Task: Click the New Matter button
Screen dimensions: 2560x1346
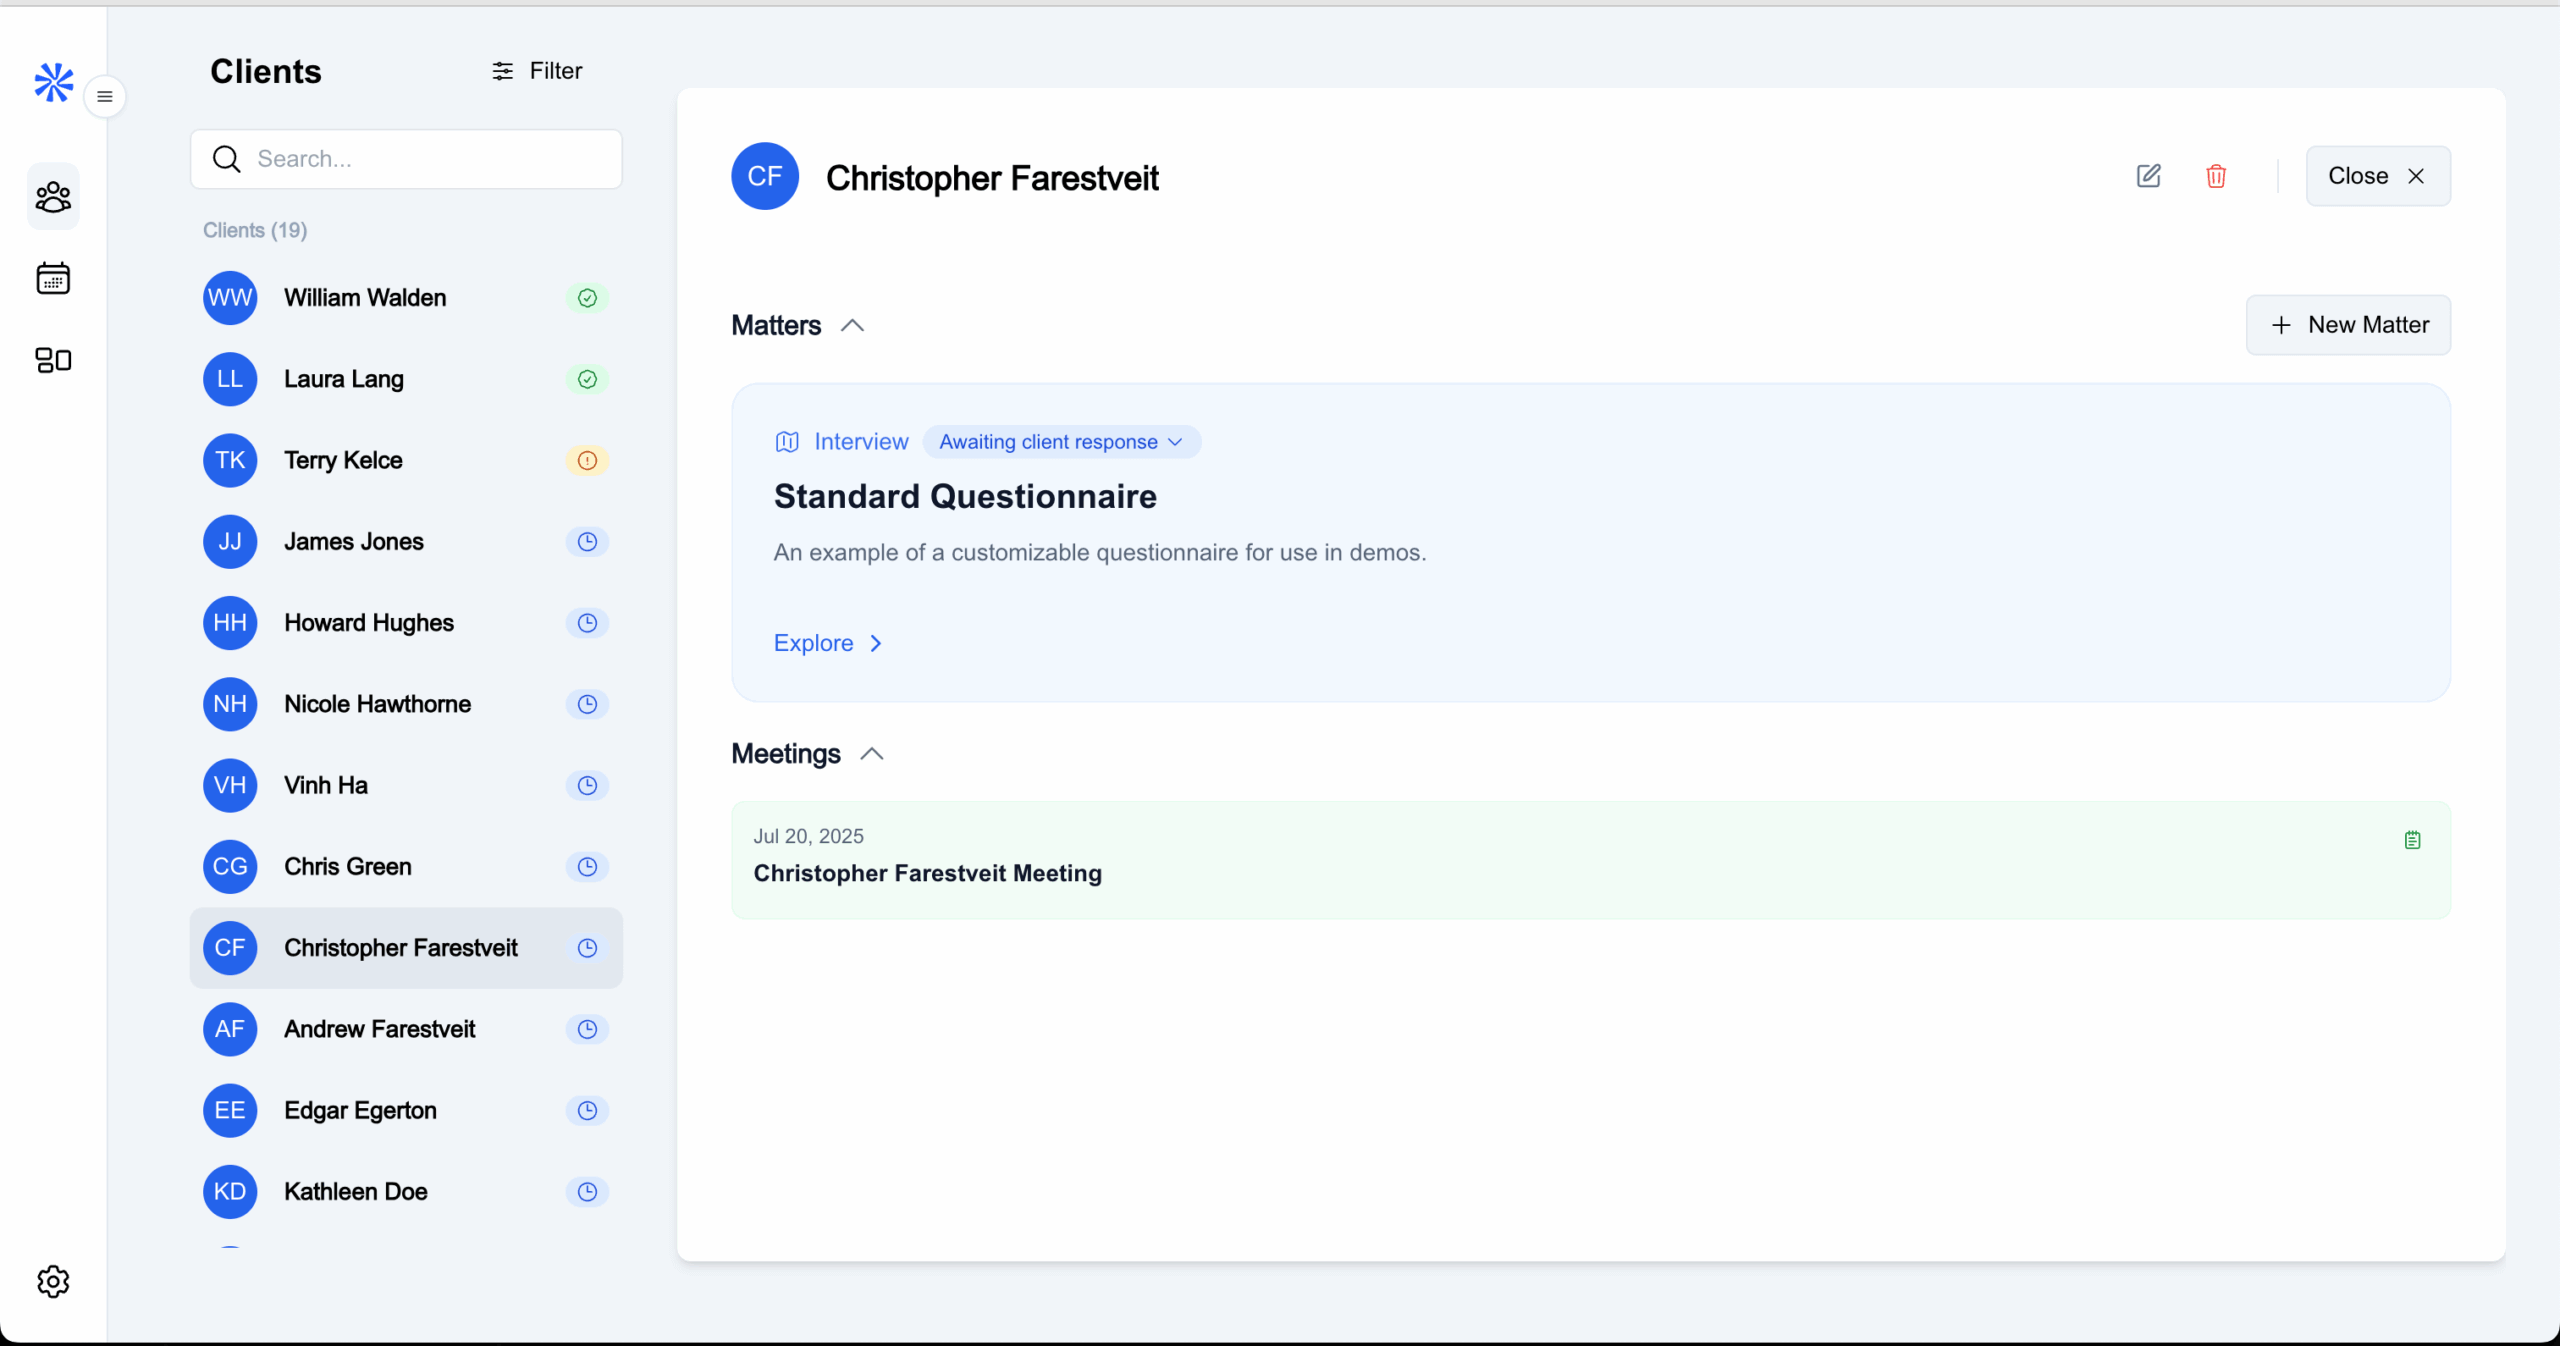Action: [2348, 325]
